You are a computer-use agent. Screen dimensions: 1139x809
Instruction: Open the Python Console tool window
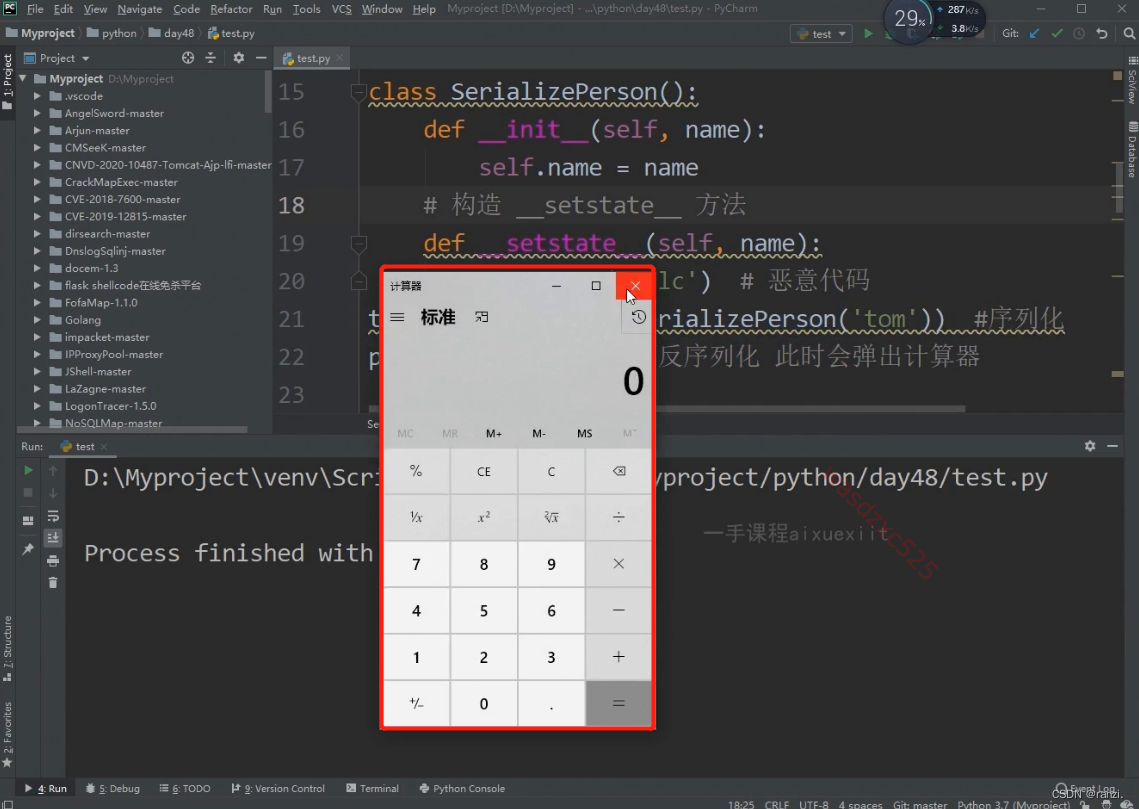462,788
